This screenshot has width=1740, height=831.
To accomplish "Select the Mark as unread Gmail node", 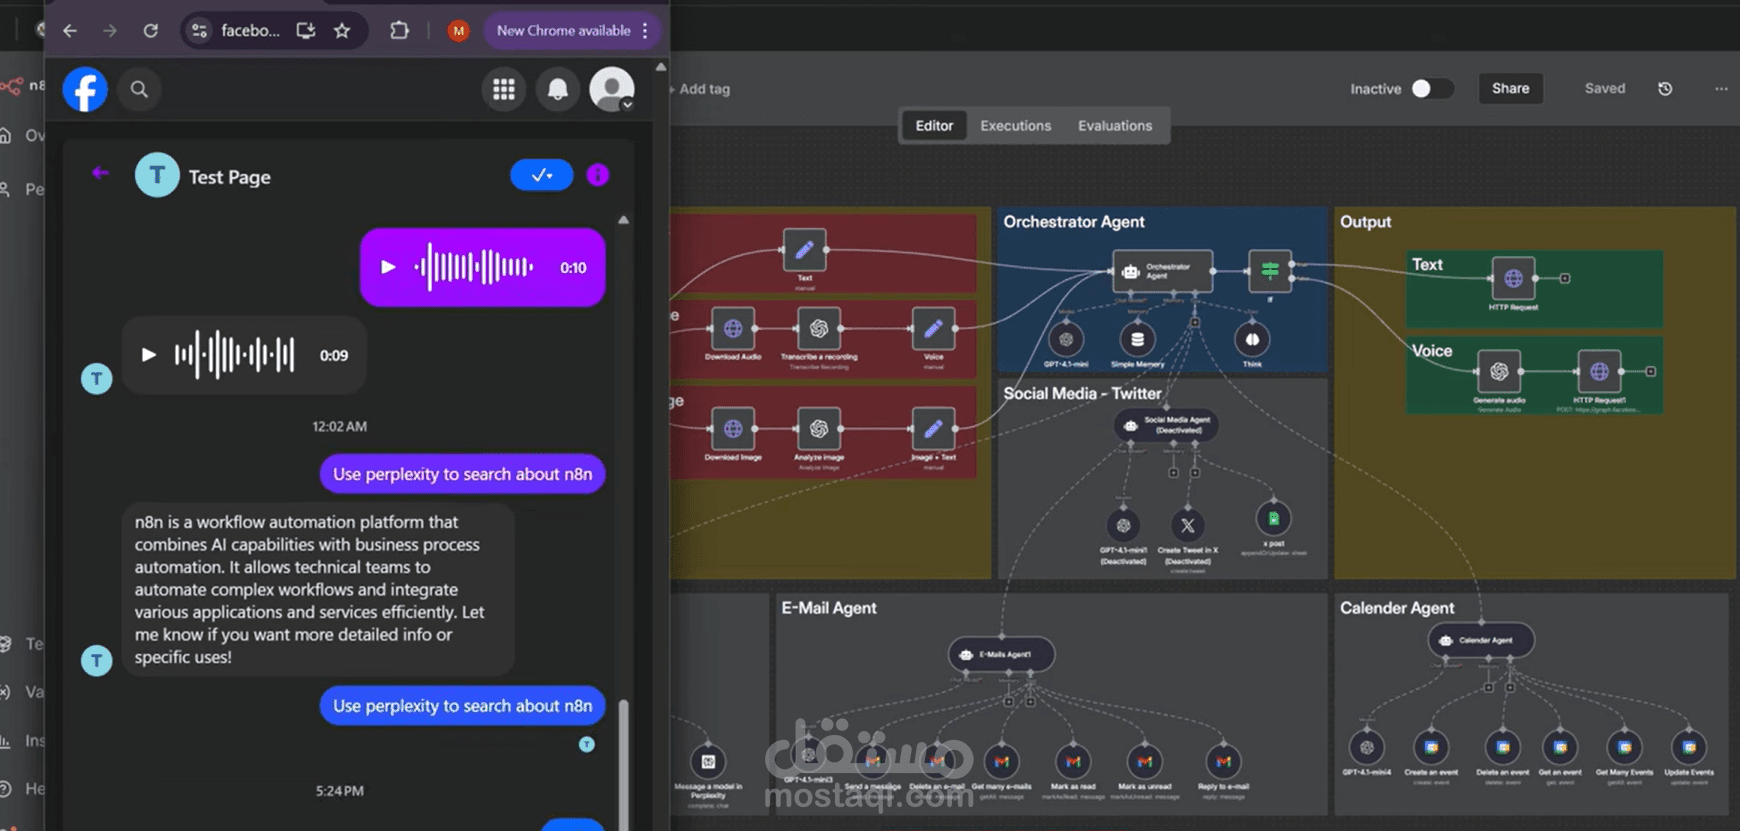I will click(x=1145, y=762).
